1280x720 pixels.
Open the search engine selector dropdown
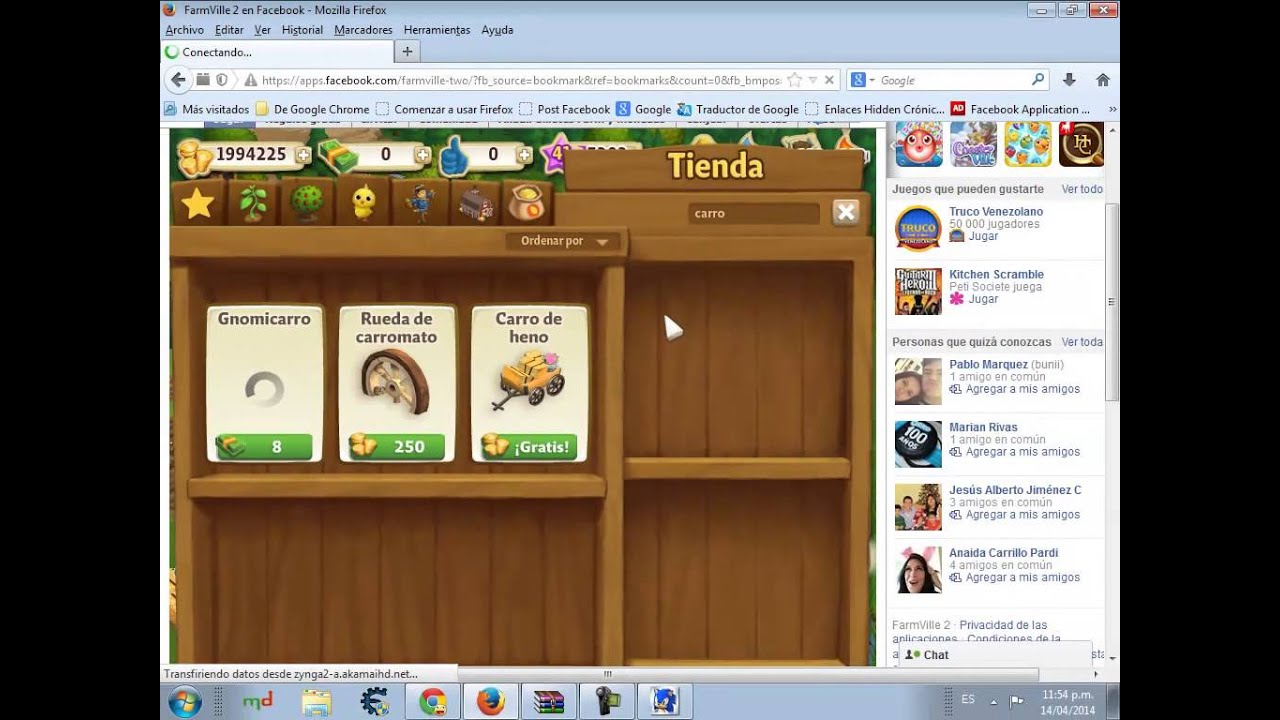tap(862, 80)
